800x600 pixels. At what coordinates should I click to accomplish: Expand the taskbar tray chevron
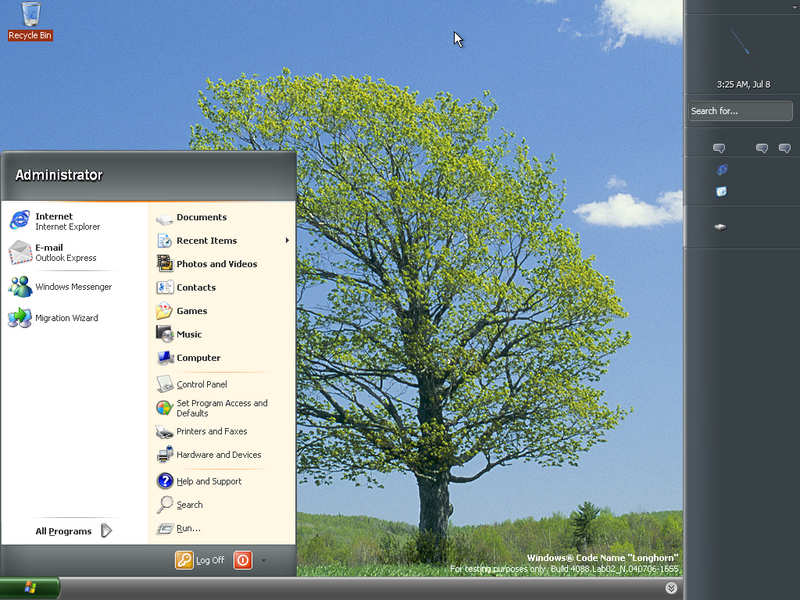click(671, 588)
